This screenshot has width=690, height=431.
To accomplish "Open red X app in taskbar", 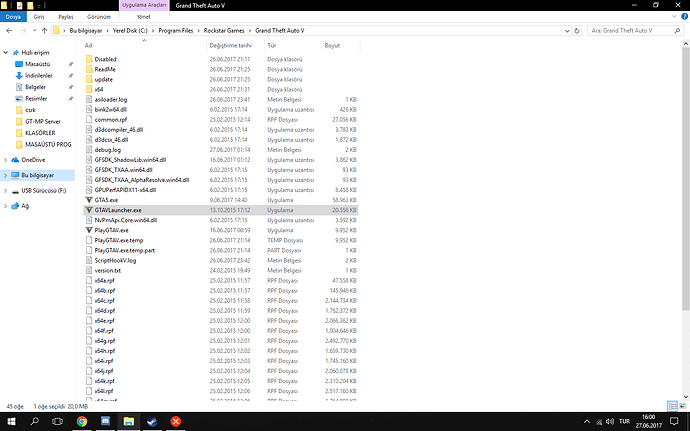I will [176, 421].
